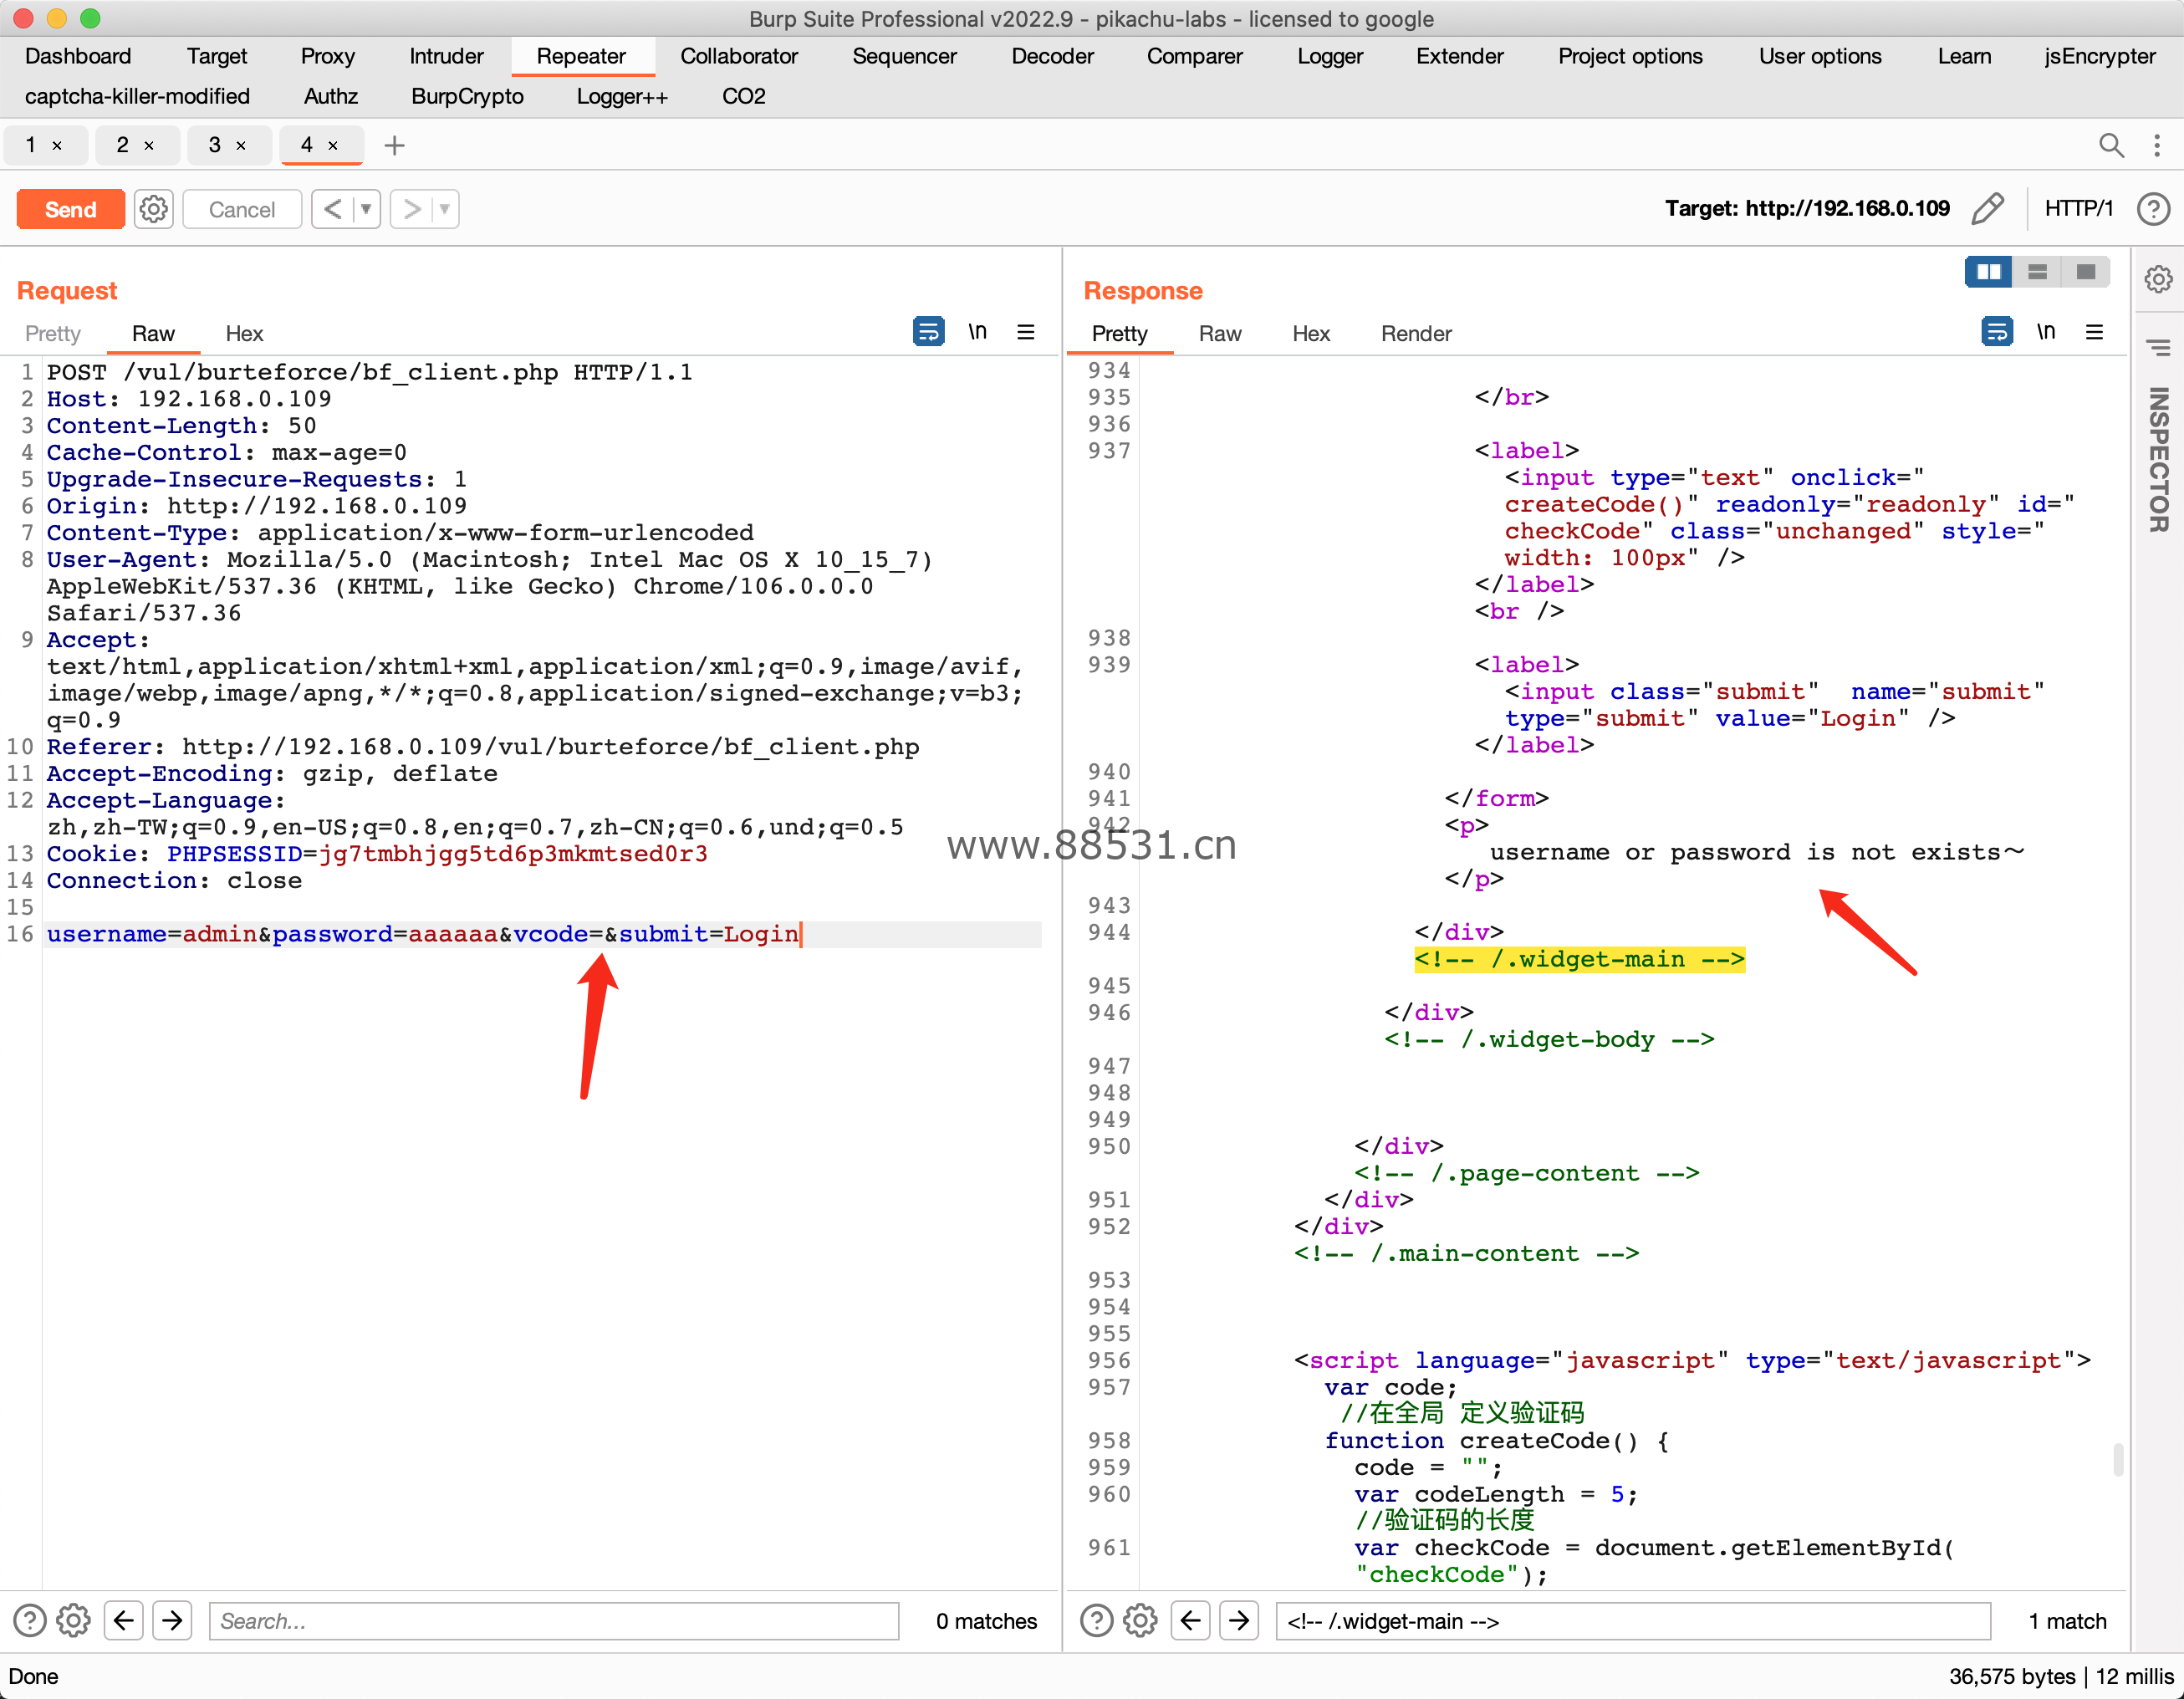Open request search settings gear
Viewport: 2184px width, 1699px height.
[73, 1620]
